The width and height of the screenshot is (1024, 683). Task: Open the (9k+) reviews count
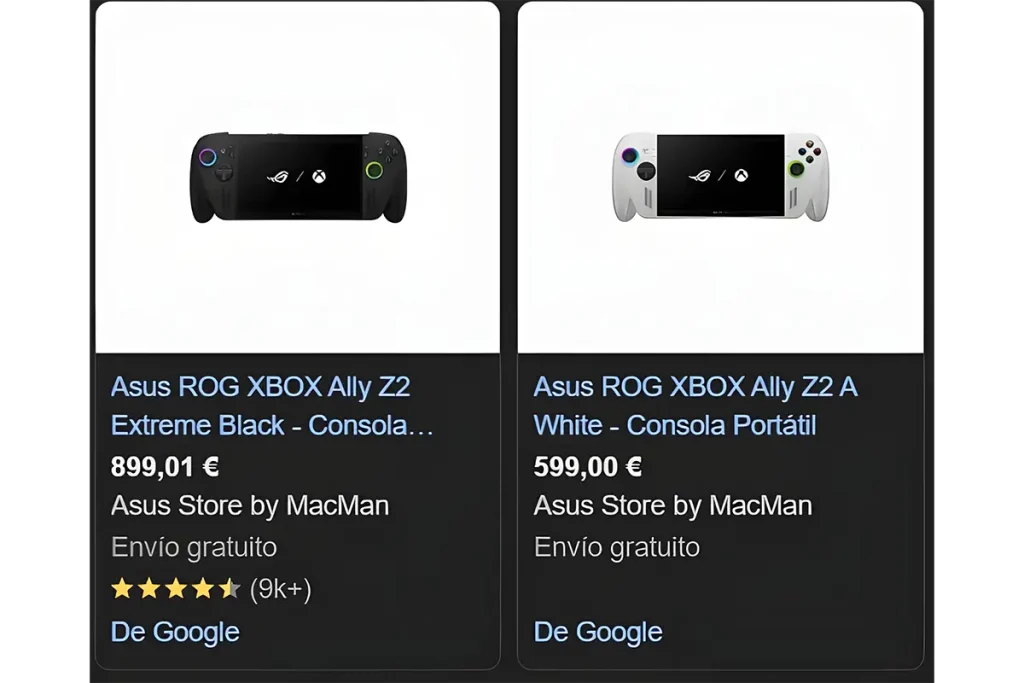coord(281,589)
